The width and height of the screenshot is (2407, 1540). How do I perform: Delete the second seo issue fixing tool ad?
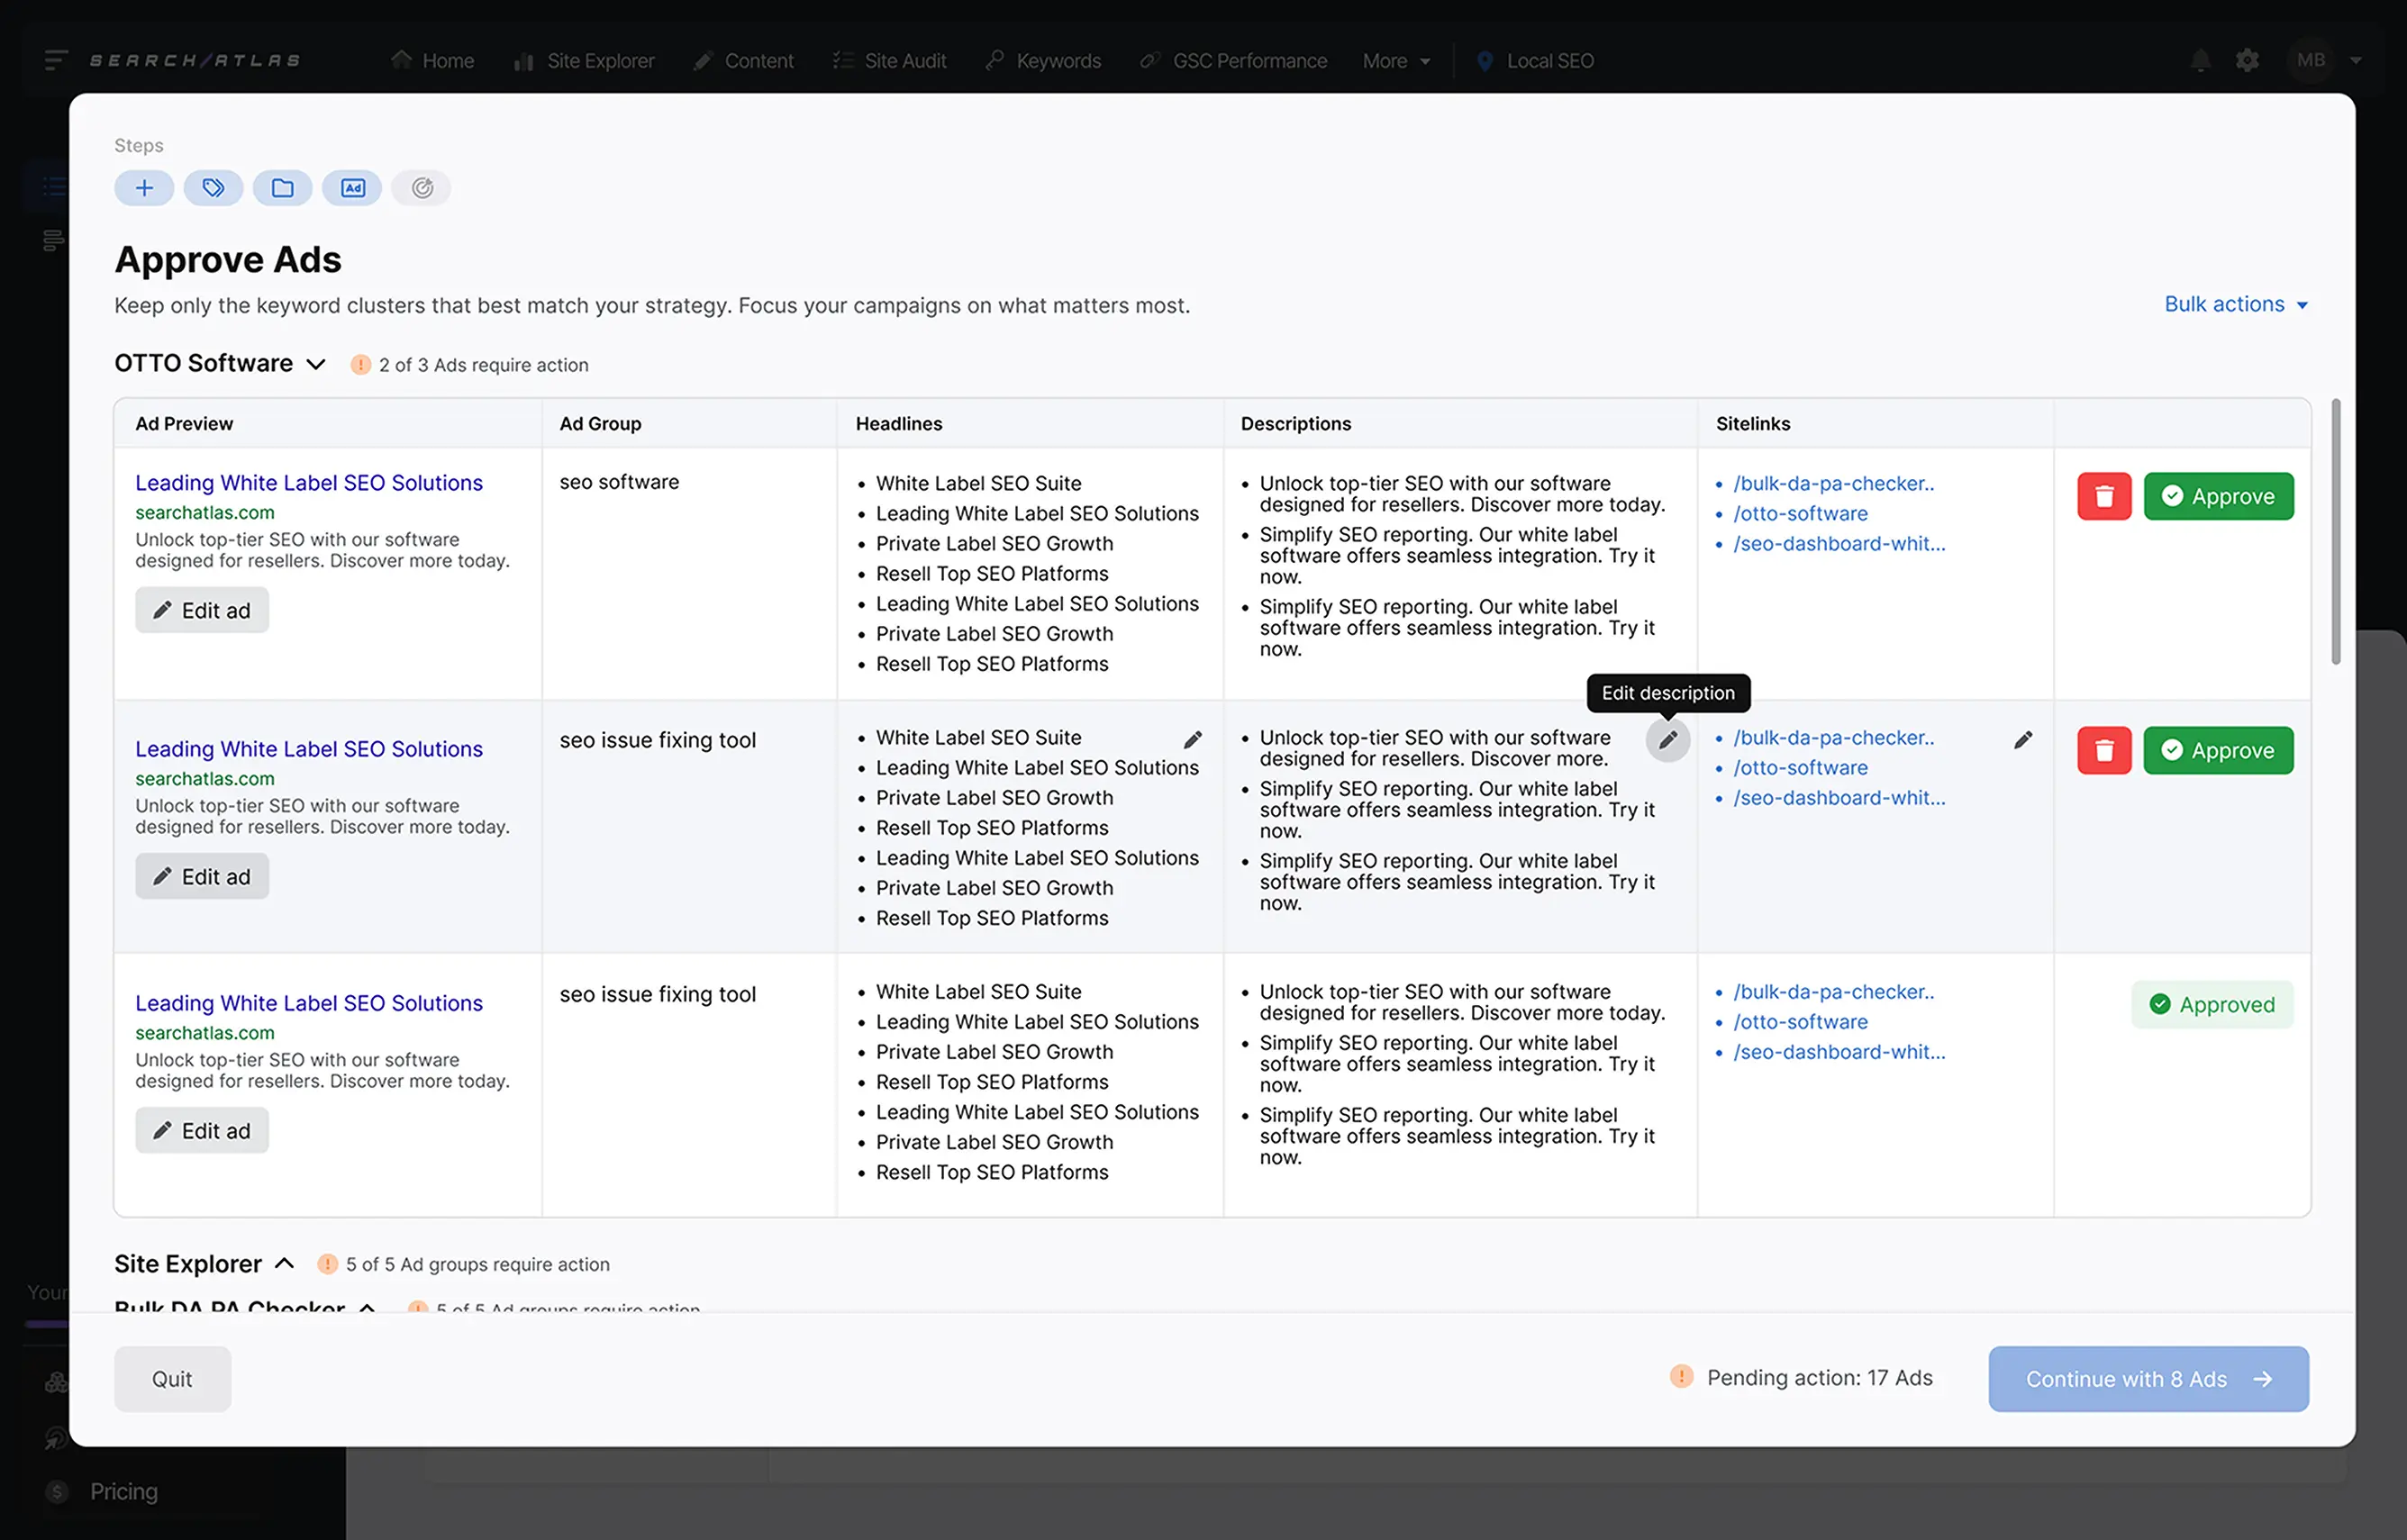point(2104,750)
